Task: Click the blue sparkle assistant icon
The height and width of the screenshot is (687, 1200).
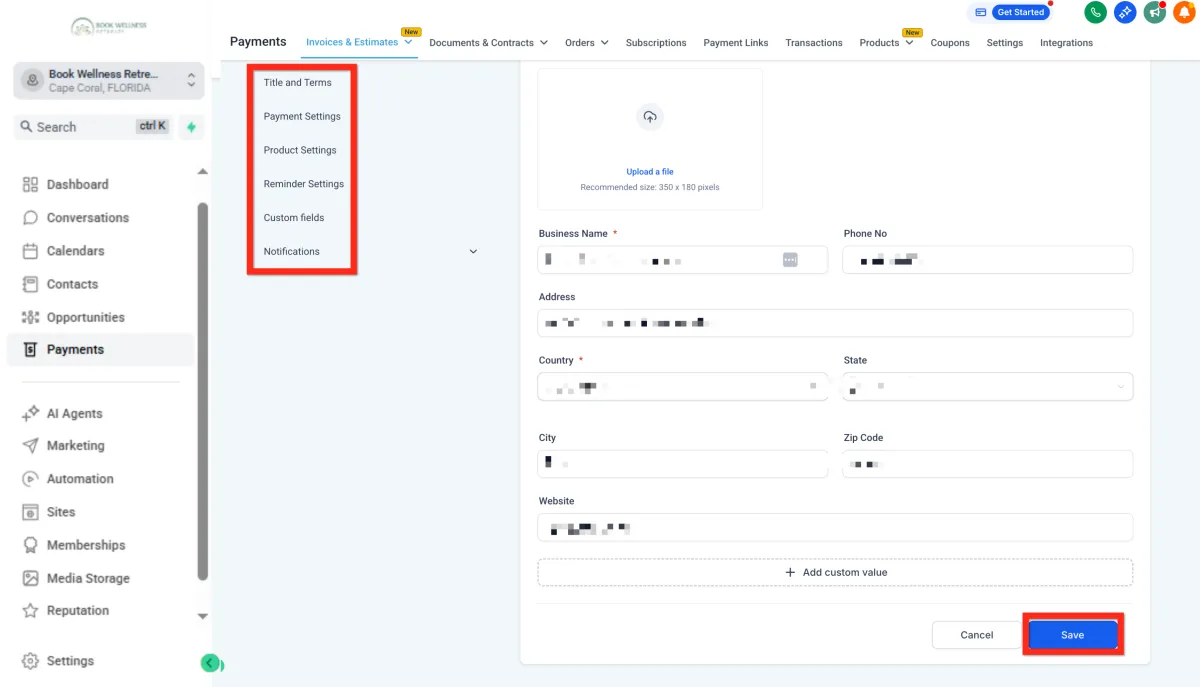Action: point(1125,12)
